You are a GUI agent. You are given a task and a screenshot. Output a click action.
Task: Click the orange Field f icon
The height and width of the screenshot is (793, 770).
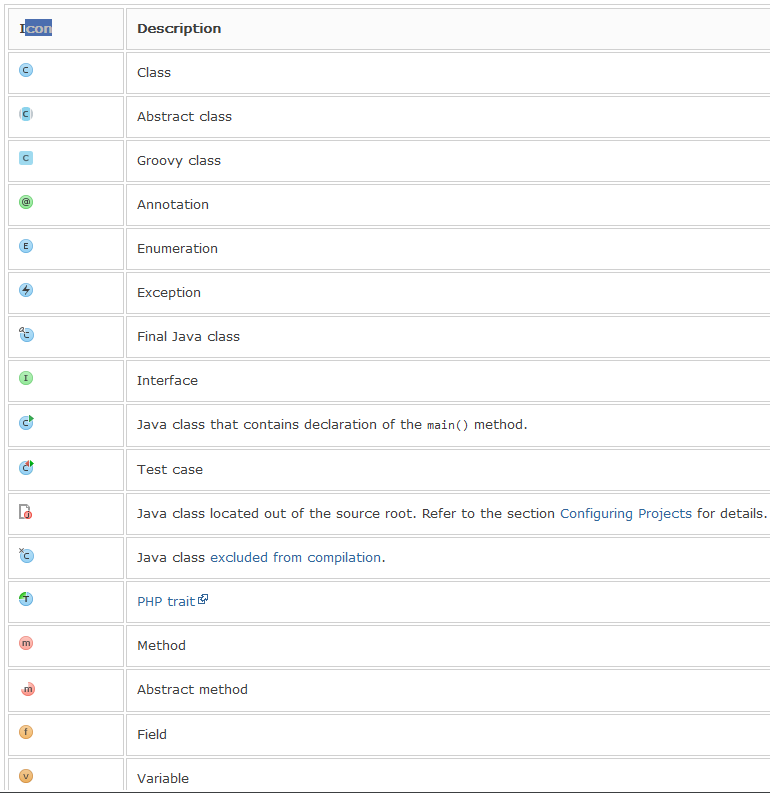click(26, 732)
